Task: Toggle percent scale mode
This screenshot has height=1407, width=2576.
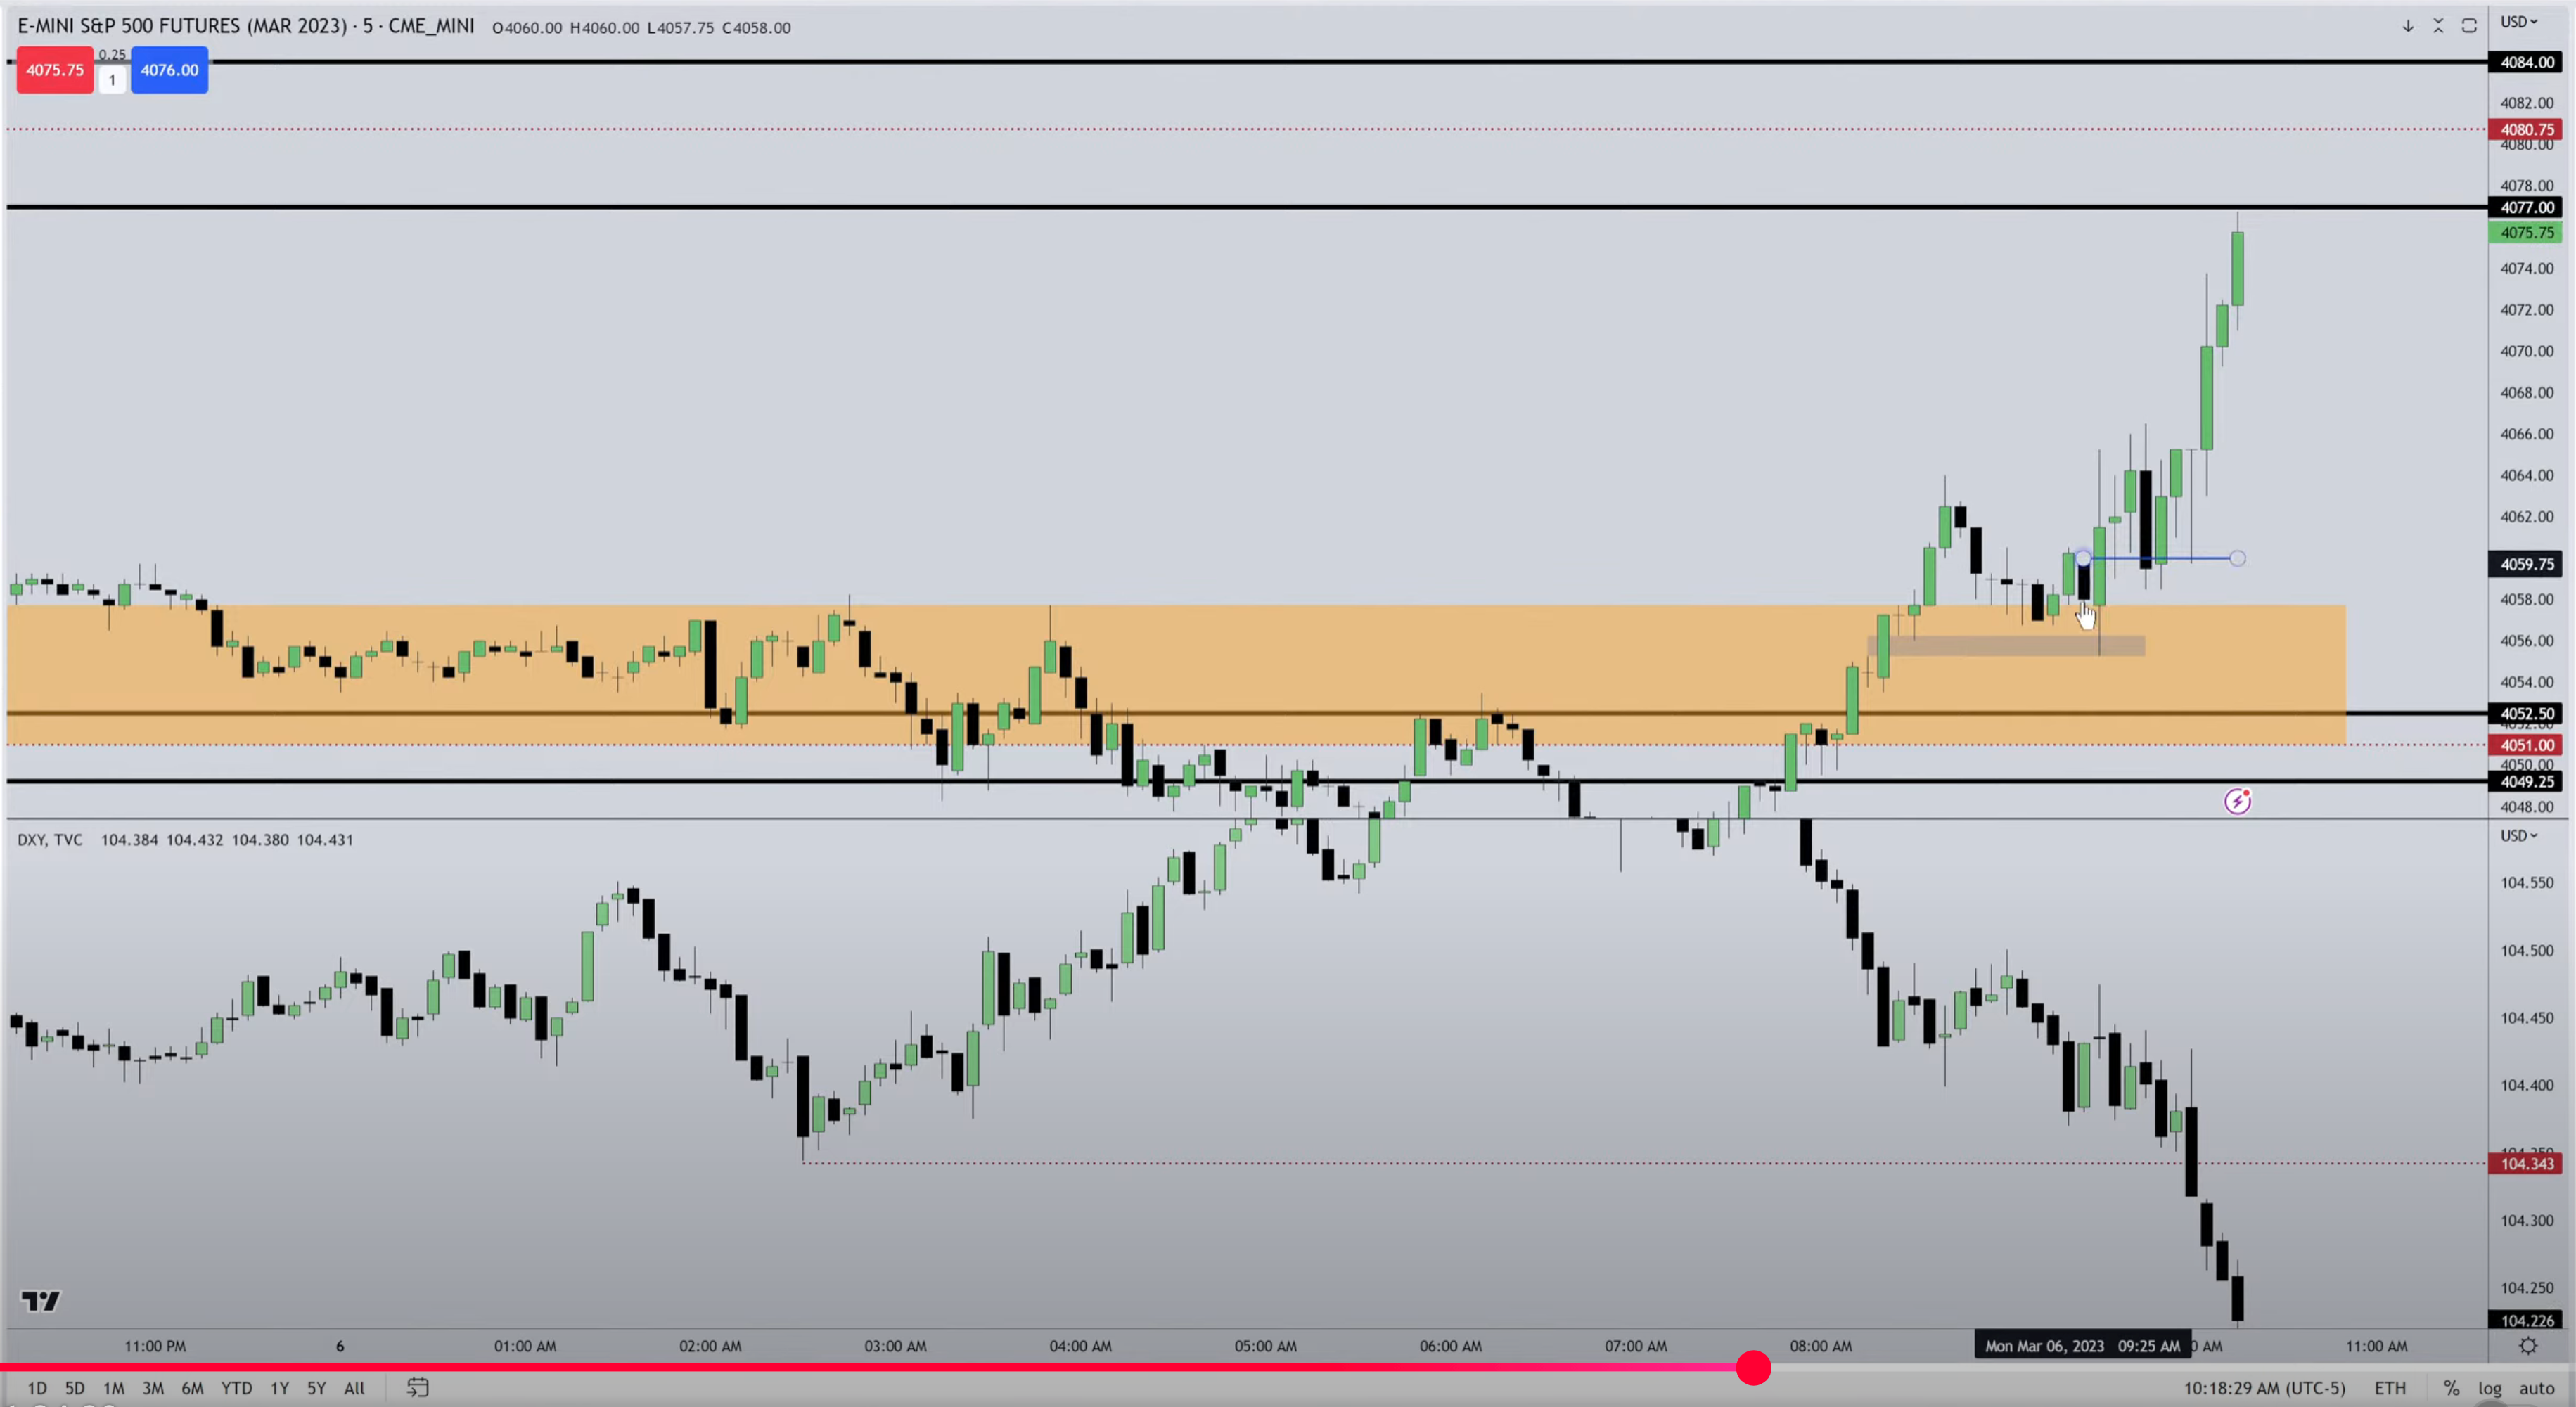Action: point(2451,1388)
